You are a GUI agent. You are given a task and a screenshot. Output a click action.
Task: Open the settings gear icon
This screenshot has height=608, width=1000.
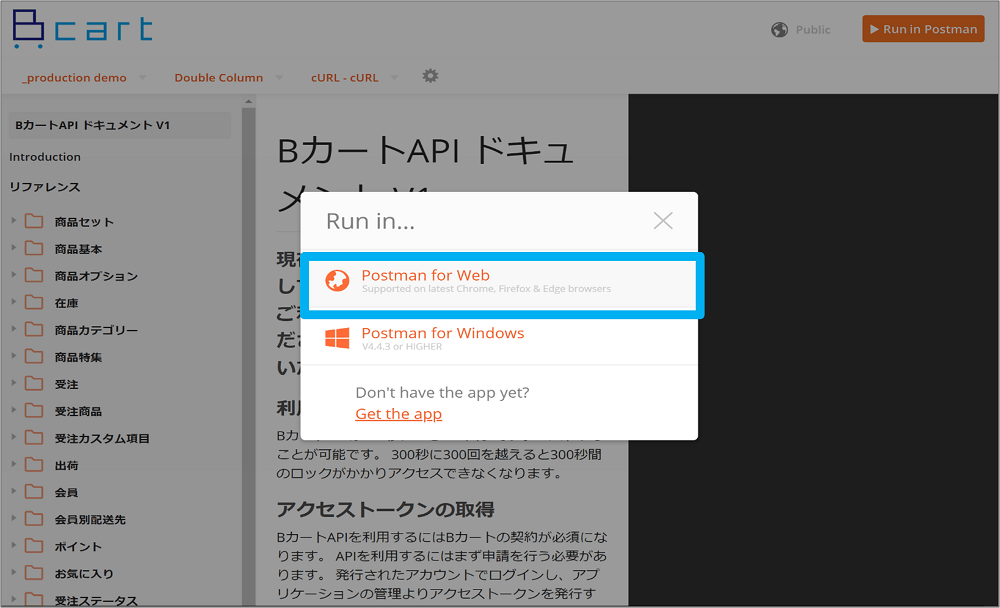pyautogui.click(x=430, y=76)
